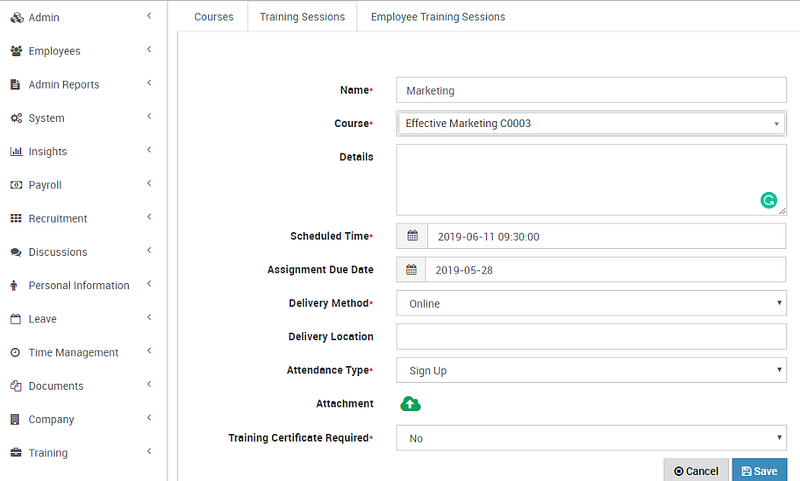Expand the Leave menu chevron
Screen dimensions: 800x481
[149, 318]
